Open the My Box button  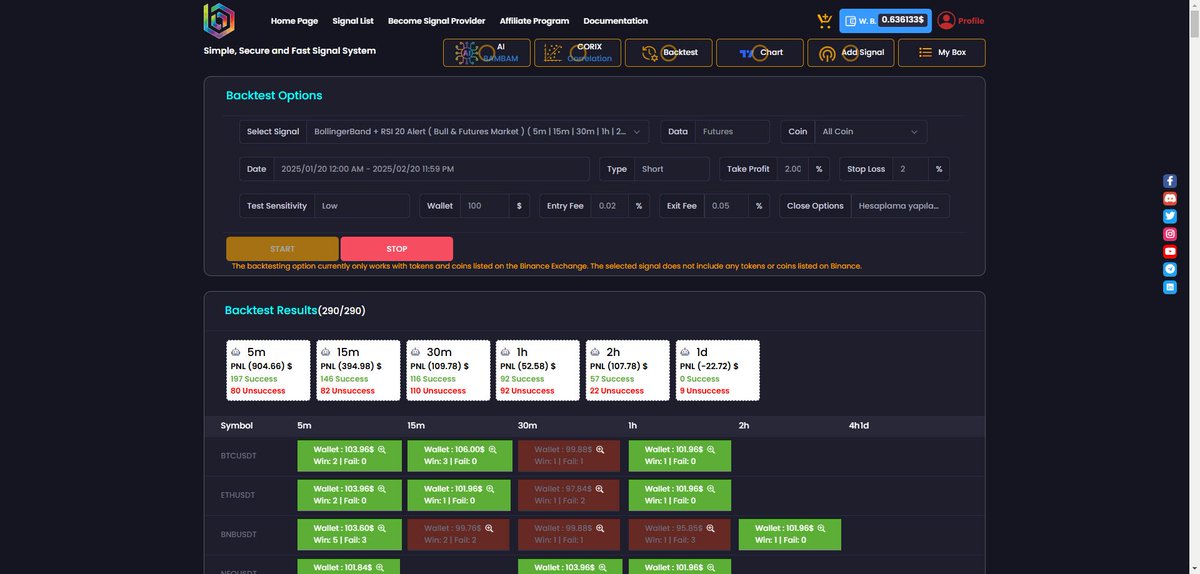tap(942, 53)
